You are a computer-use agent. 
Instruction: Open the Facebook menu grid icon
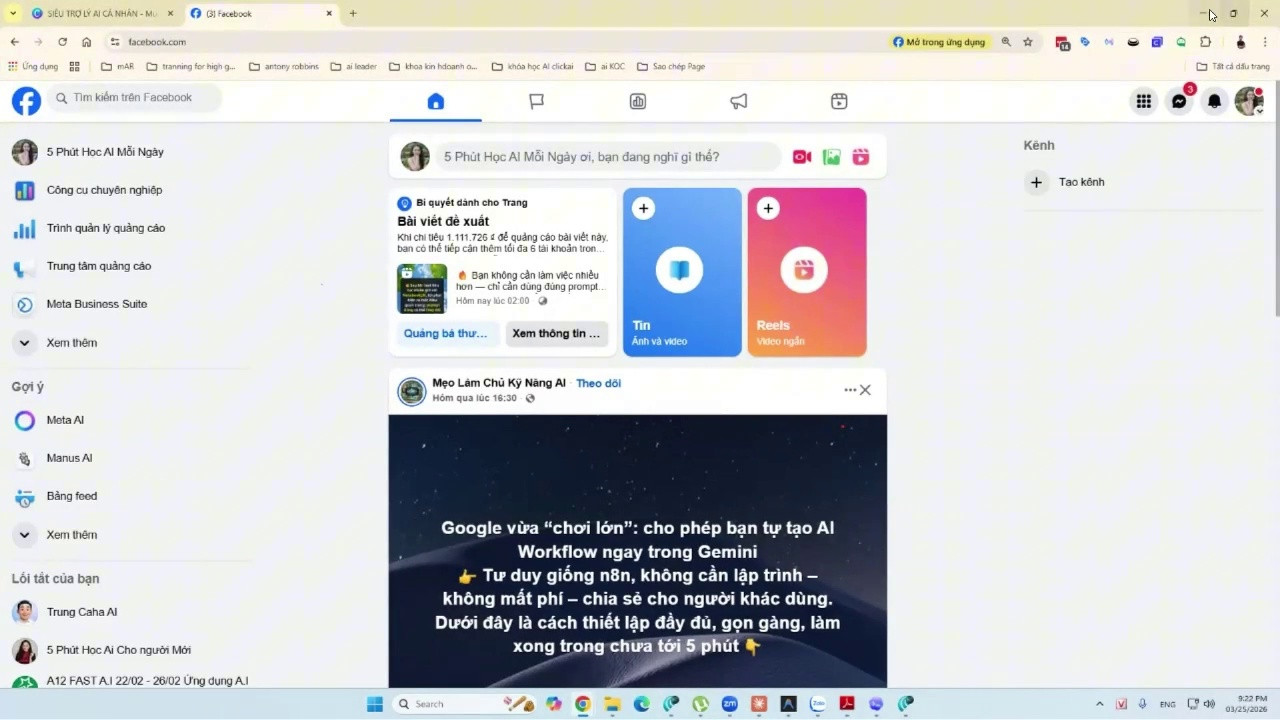1144,101
